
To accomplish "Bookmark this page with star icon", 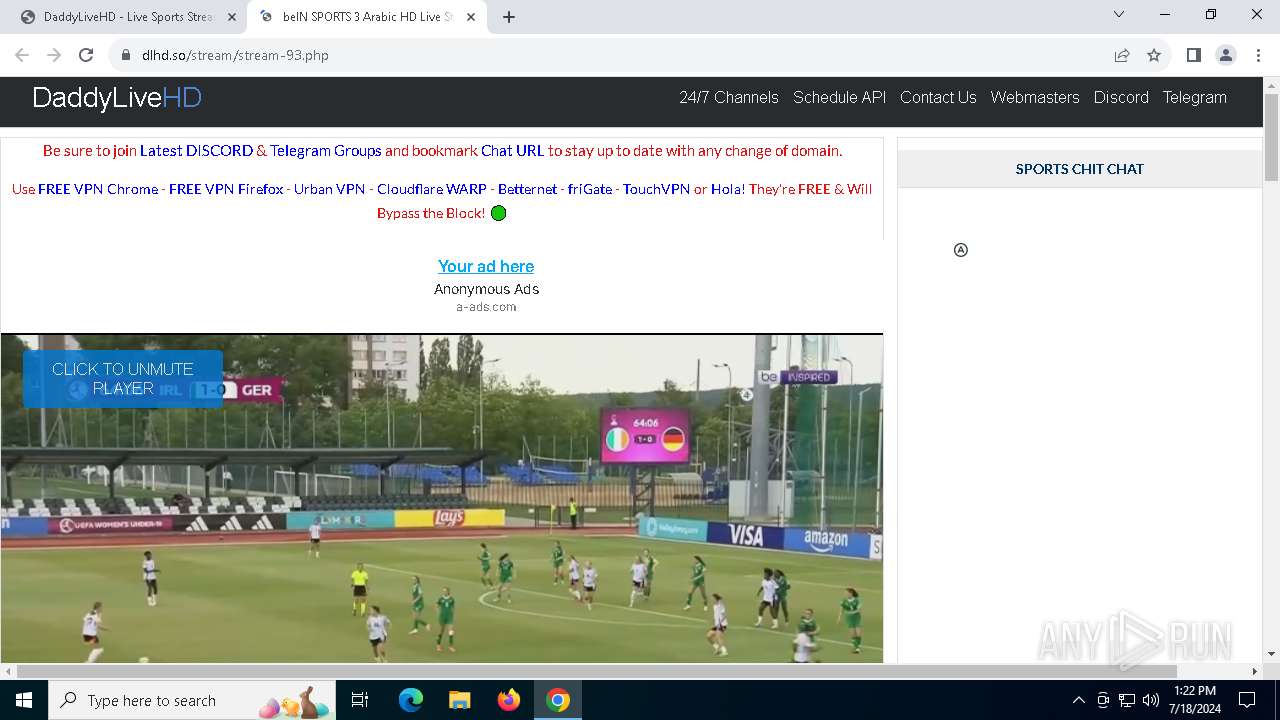I will coord(1154,55).
